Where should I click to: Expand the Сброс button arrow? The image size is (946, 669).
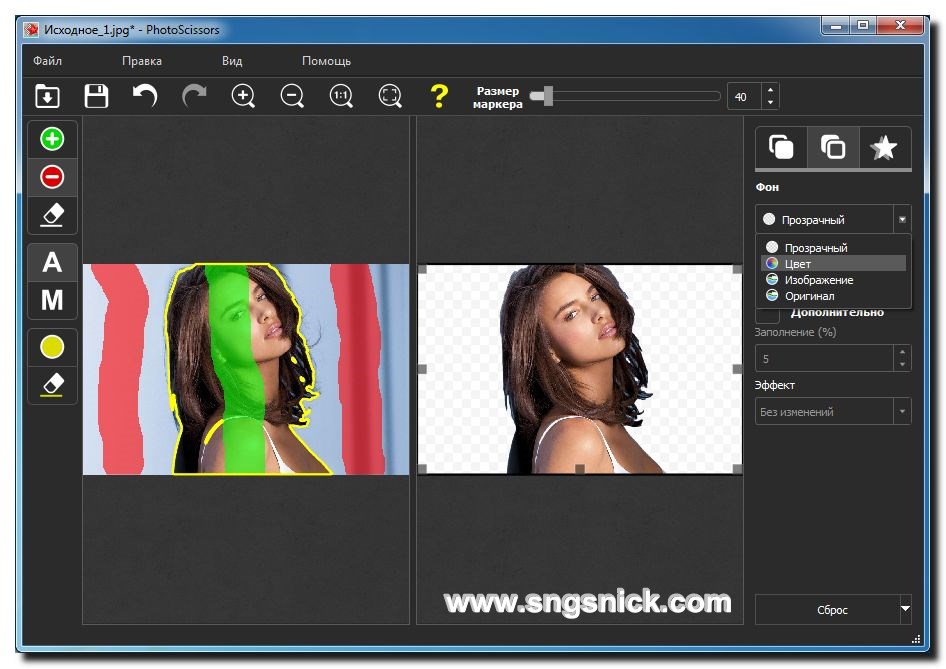click(x=905, y=609)
